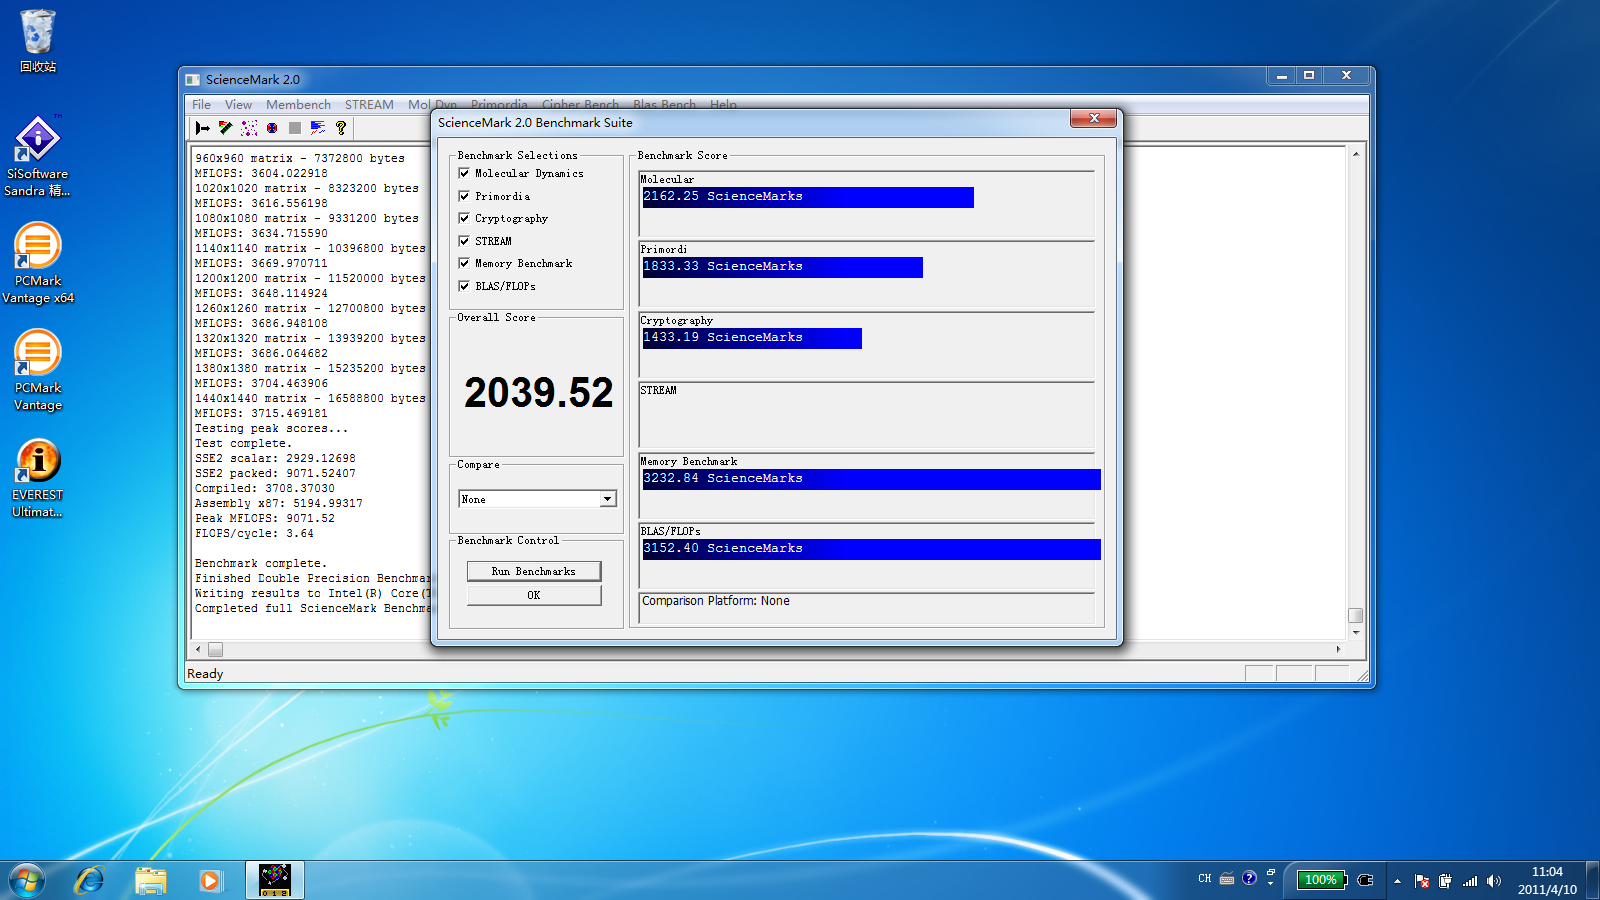Click 'Comparison Platform: None' text

point(716,601)
